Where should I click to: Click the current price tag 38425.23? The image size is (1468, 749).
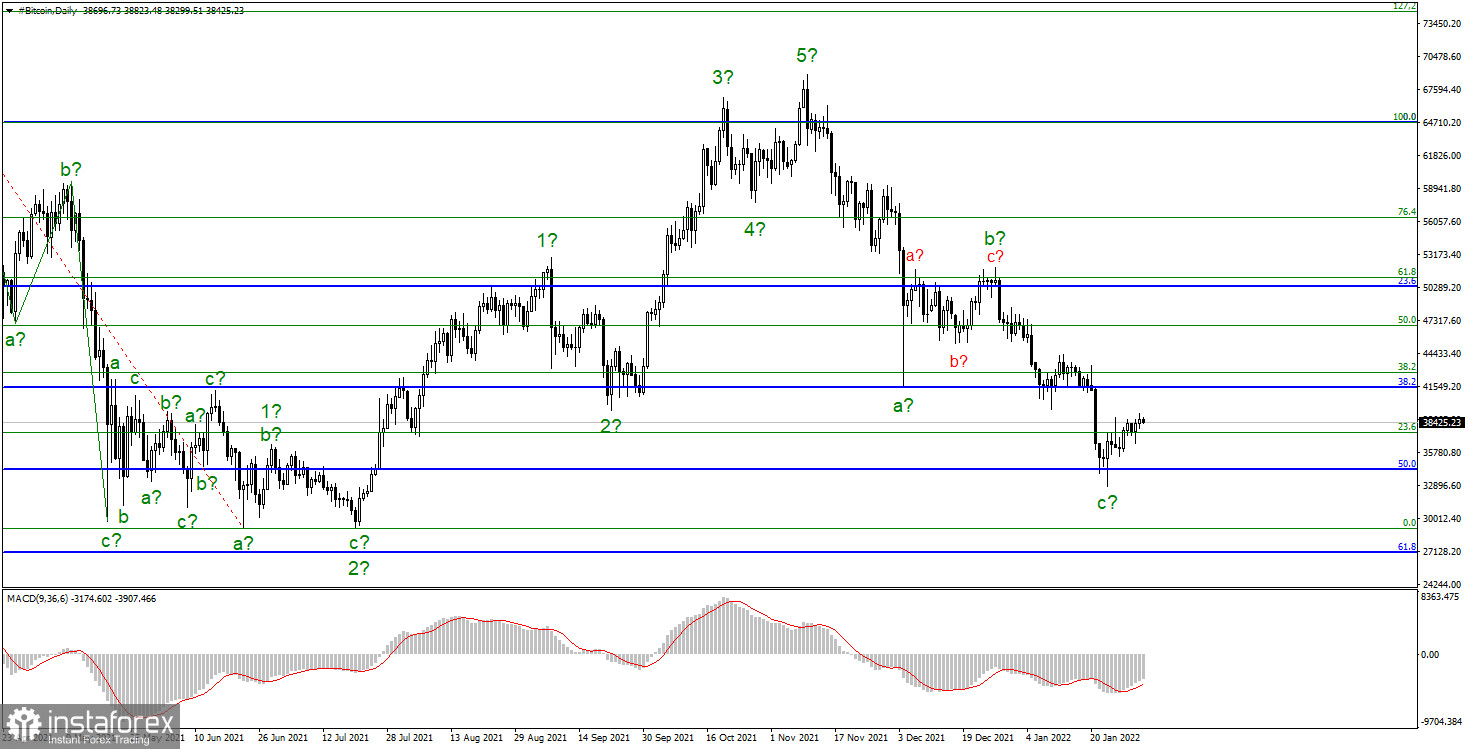coord(1443,422)
